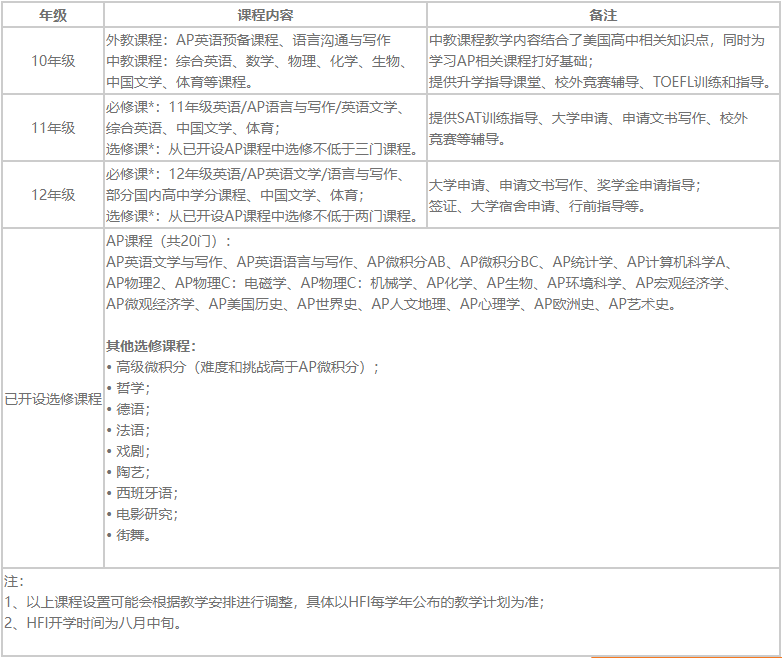Image resolution: width=782 pixels, height=658 pixels.
Task: Select the 法语 list item
Action: [132, 430]
